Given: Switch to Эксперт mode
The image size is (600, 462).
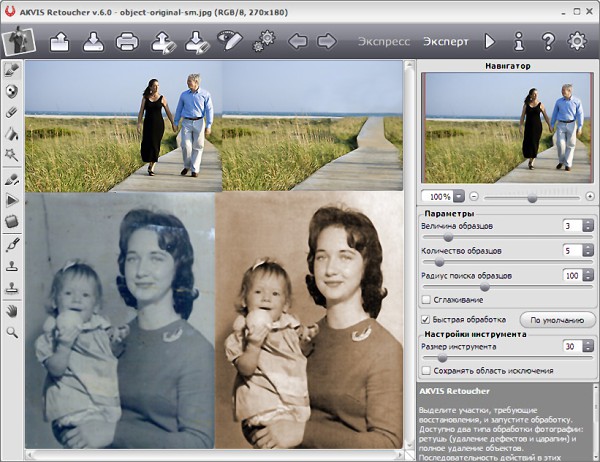Looking at the screenshot, I should point(446,41).
